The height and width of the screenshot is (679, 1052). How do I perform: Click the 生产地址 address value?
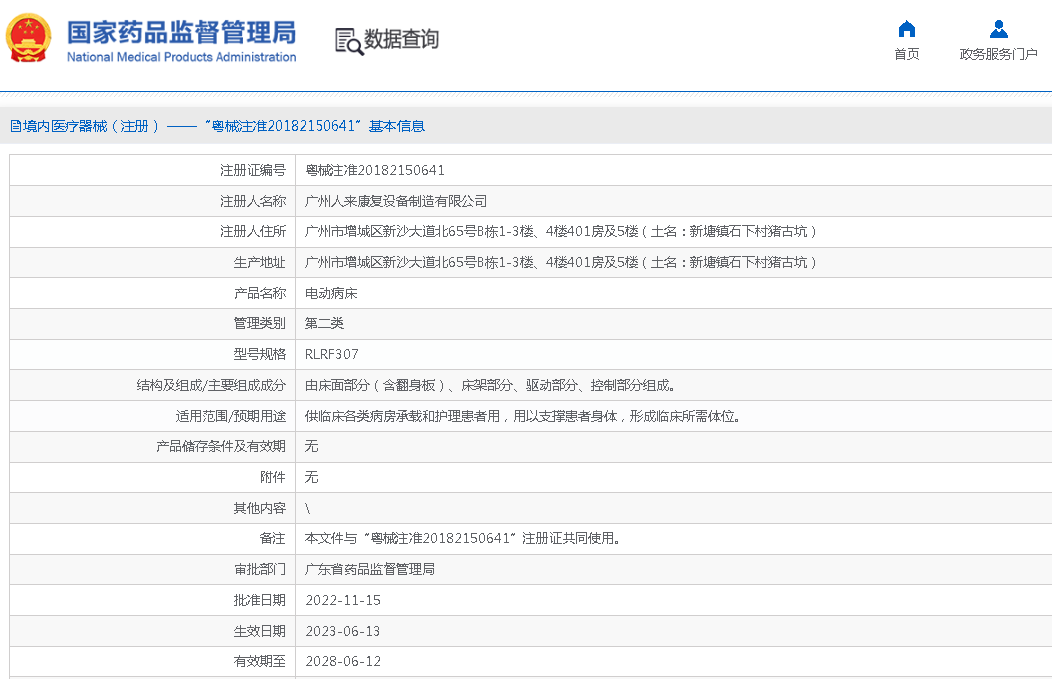(x=561, y=262)
